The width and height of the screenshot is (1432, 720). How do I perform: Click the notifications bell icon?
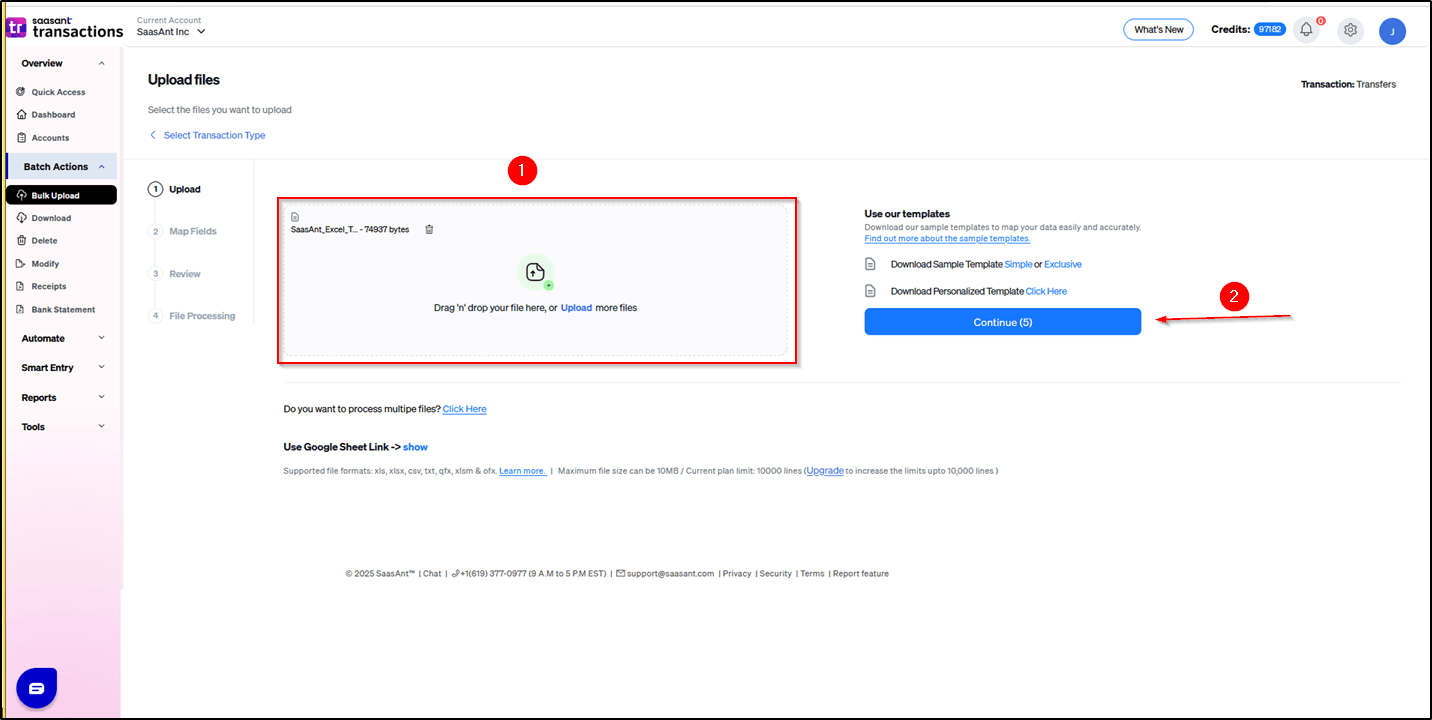[x=1306, y=30]
